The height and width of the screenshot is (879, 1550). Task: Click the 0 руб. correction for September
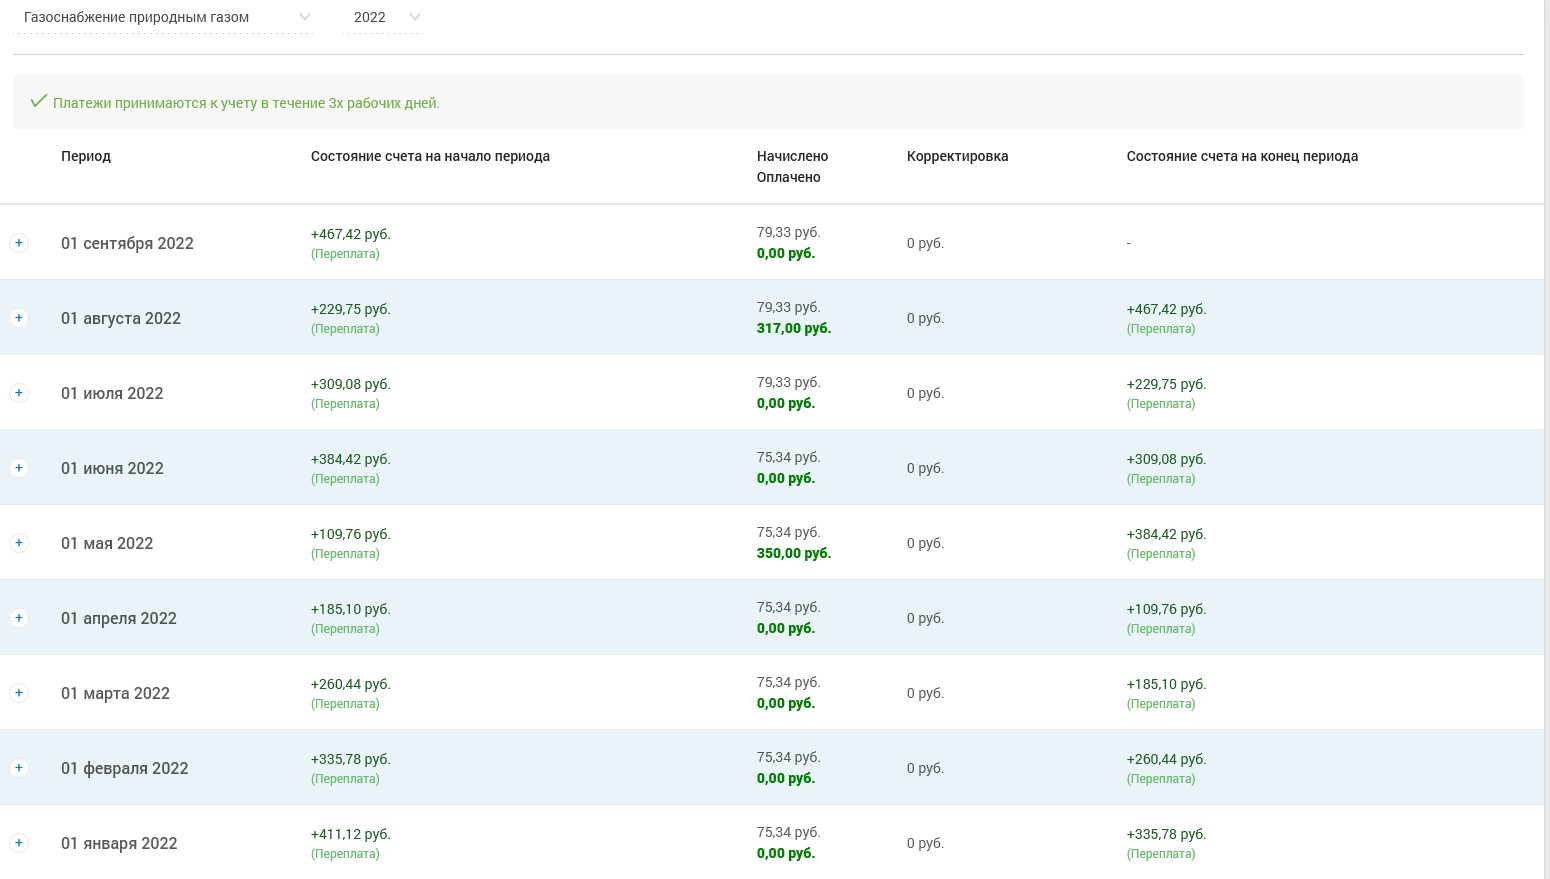coord(925,243)
